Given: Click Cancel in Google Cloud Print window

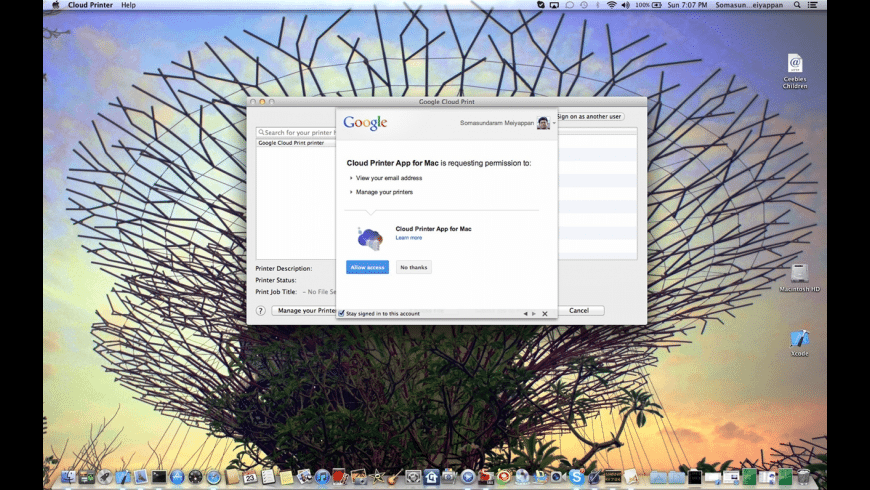Looking at the screenshot, I should click(x=579, y=311).
